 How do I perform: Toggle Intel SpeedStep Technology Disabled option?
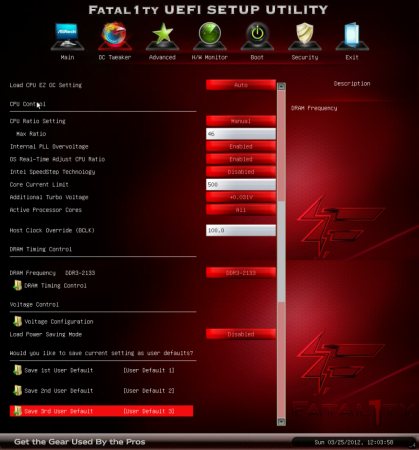(241, 172)
